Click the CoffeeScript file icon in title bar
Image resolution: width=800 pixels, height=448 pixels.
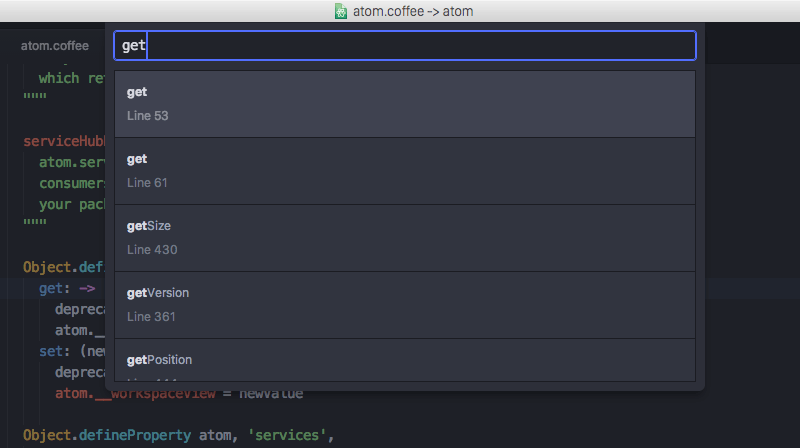coord(342,11)
